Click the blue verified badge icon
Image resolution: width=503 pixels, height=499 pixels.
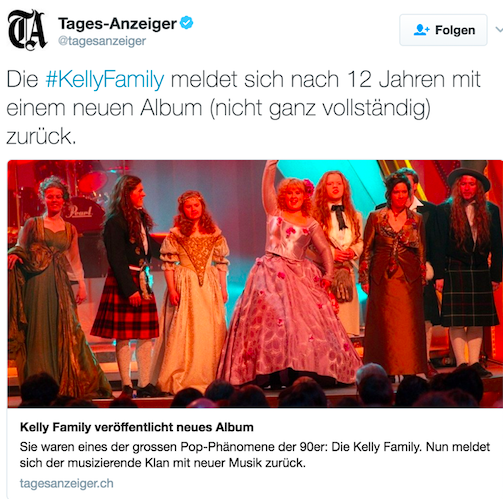187,23
